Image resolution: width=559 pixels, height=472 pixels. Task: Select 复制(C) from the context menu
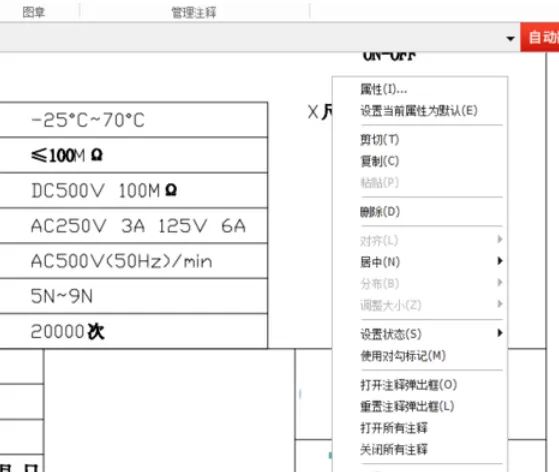(x=420, y=161)
